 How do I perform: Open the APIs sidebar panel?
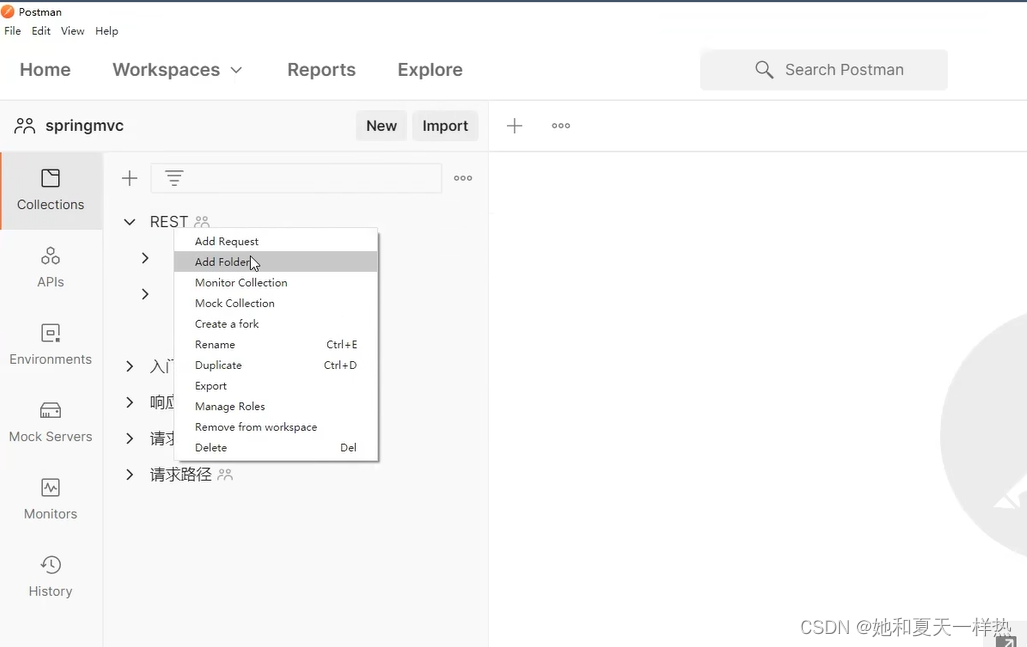(x=50, y=268)
